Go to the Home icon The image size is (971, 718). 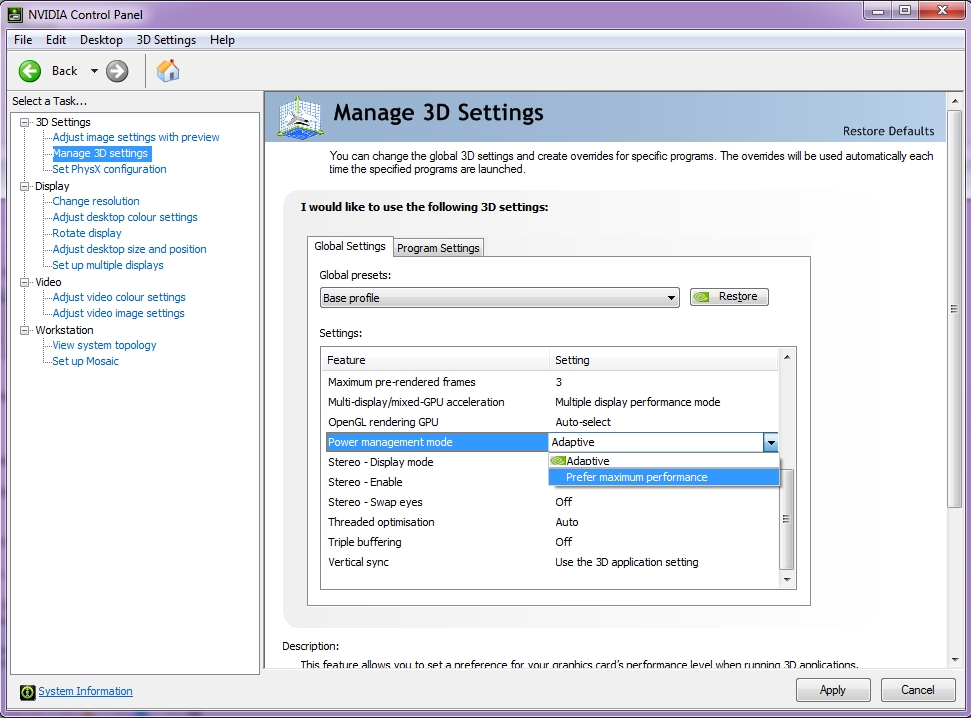(x=168, y=71)
